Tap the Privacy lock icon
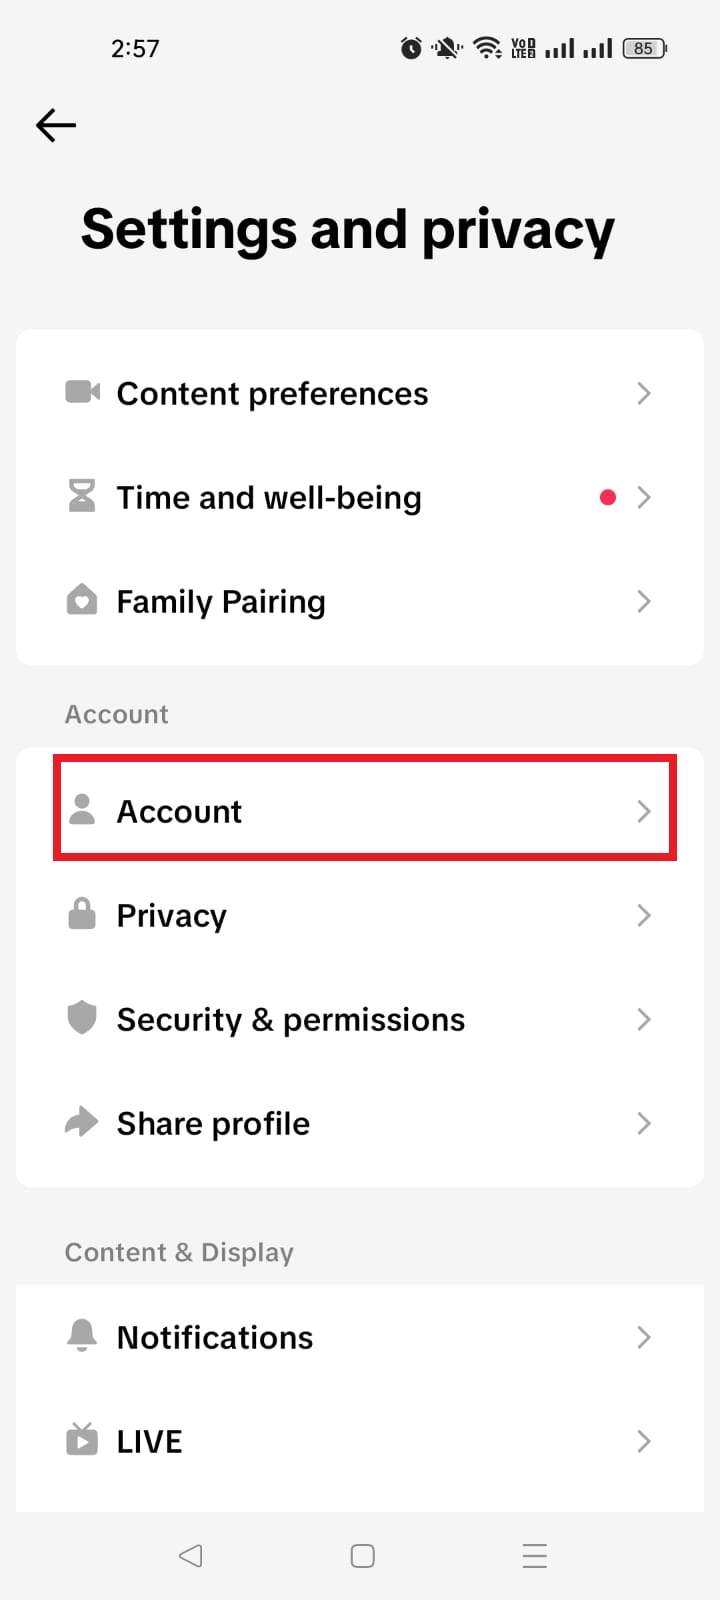This screenshot has width=720, height=1600. (x=83, y=915)
